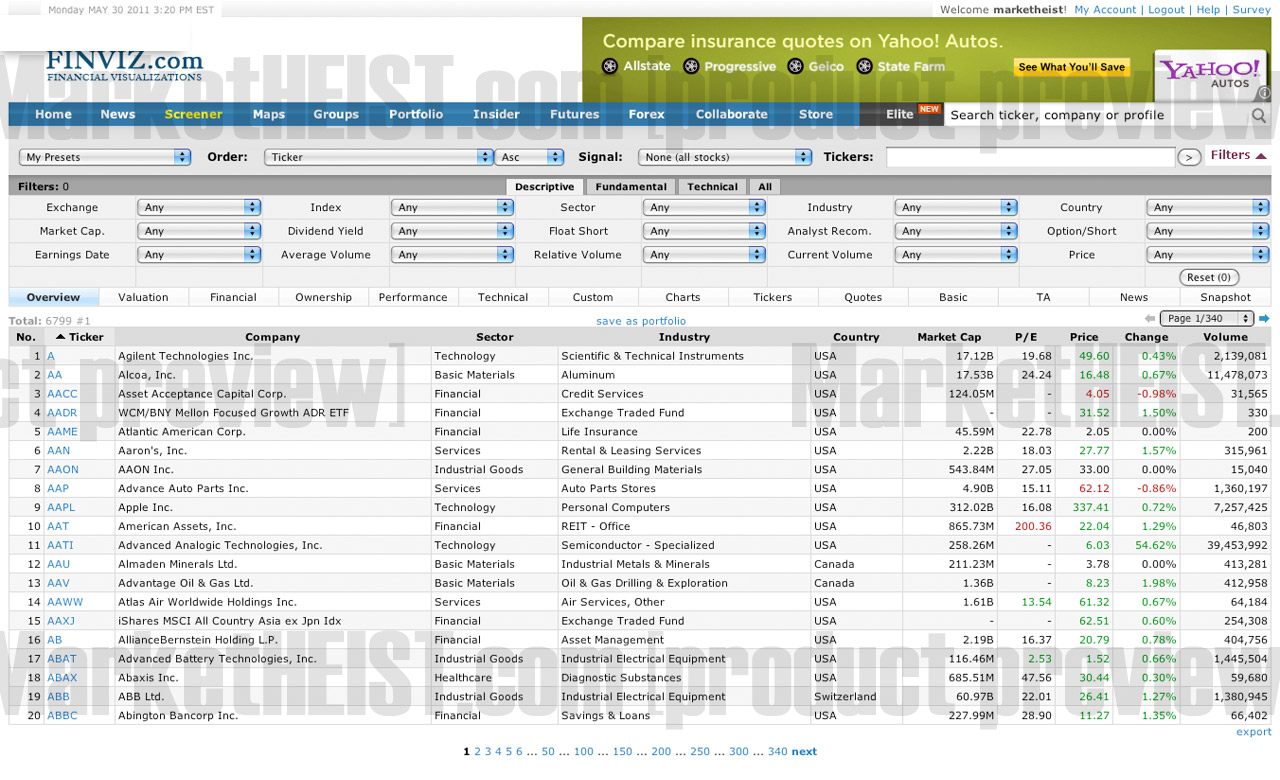The height and width of the screenshot is (780, 1280).
Task: Open the Signal dropdown
Action: point(725,157)
